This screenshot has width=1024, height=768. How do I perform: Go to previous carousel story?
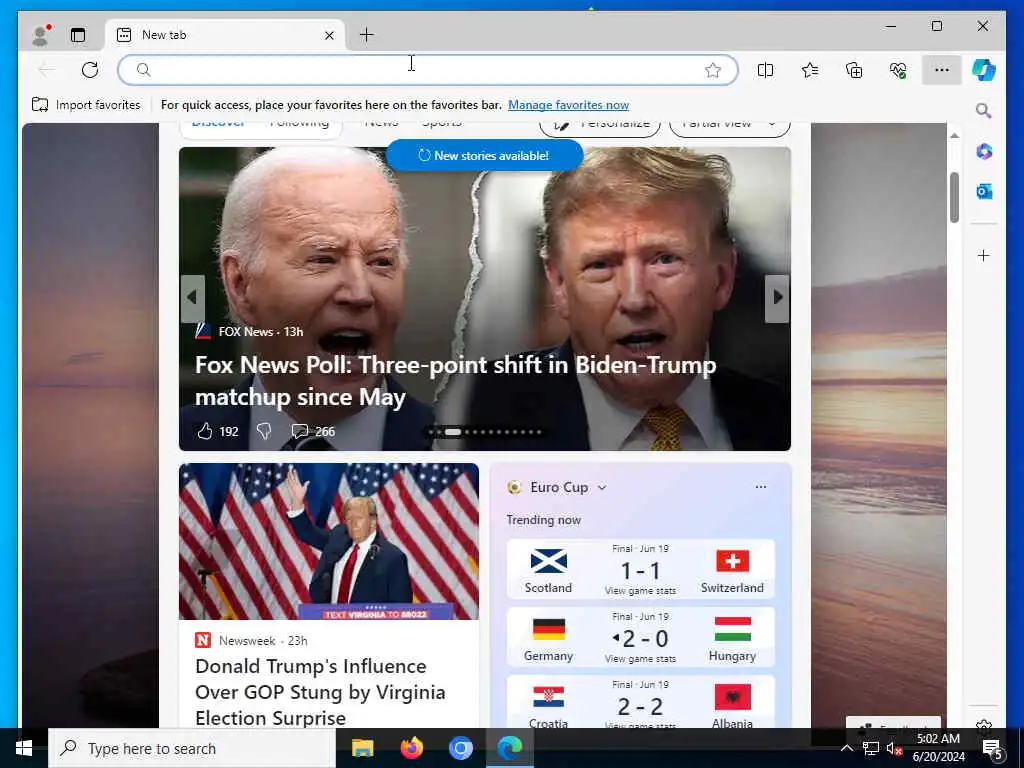click(192, 298)
